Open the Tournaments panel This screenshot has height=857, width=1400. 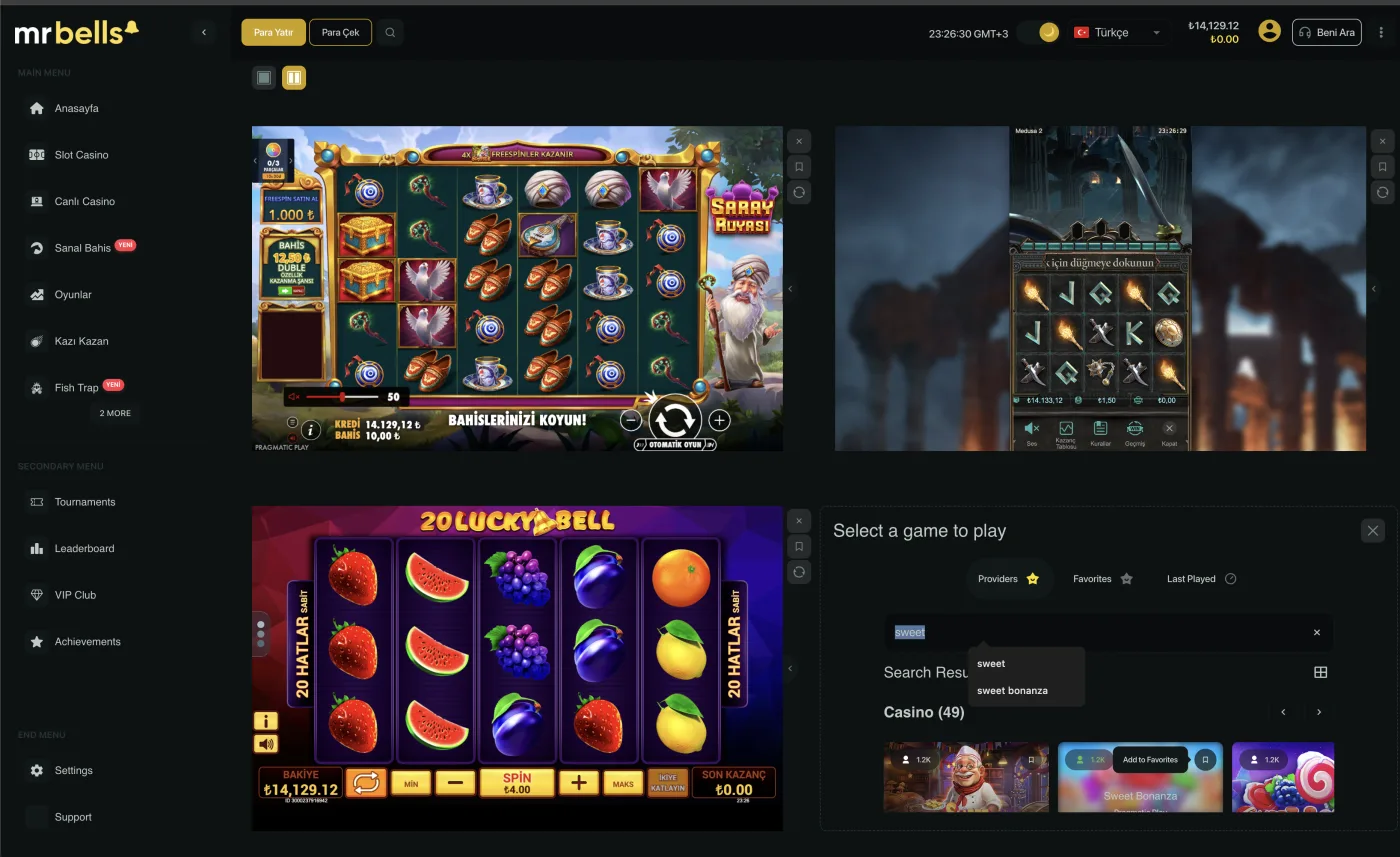pyautogui.click(x=36, y=501)
